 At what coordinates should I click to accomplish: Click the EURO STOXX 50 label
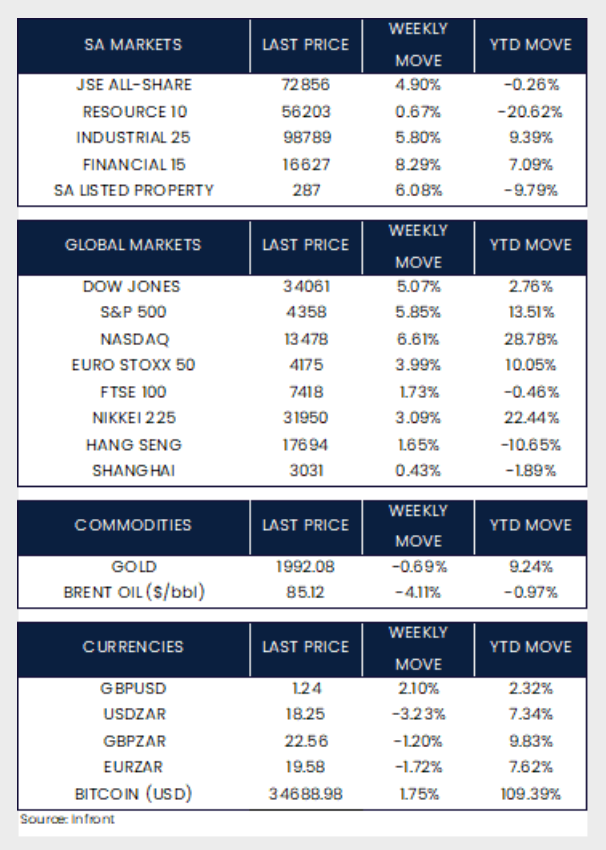tap(133, 364)
